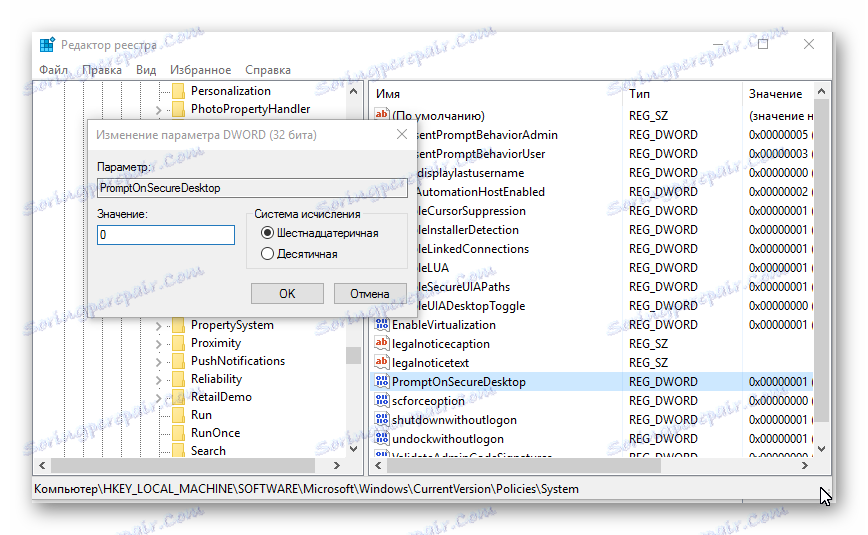Select the Personalization tree item label

(231, 91)
